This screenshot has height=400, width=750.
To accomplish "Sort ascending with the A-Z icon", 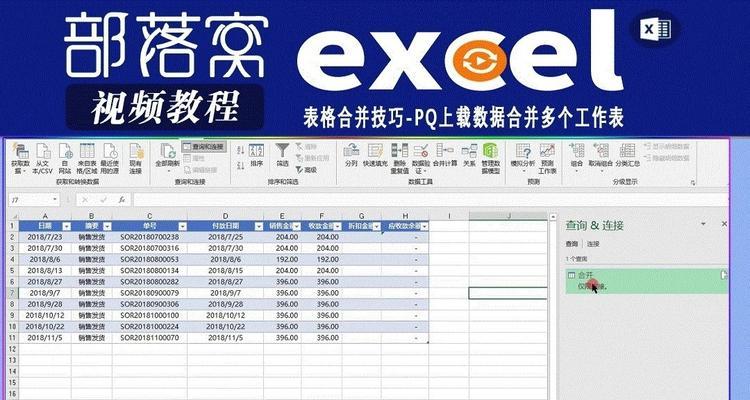I will click(241, 150).
